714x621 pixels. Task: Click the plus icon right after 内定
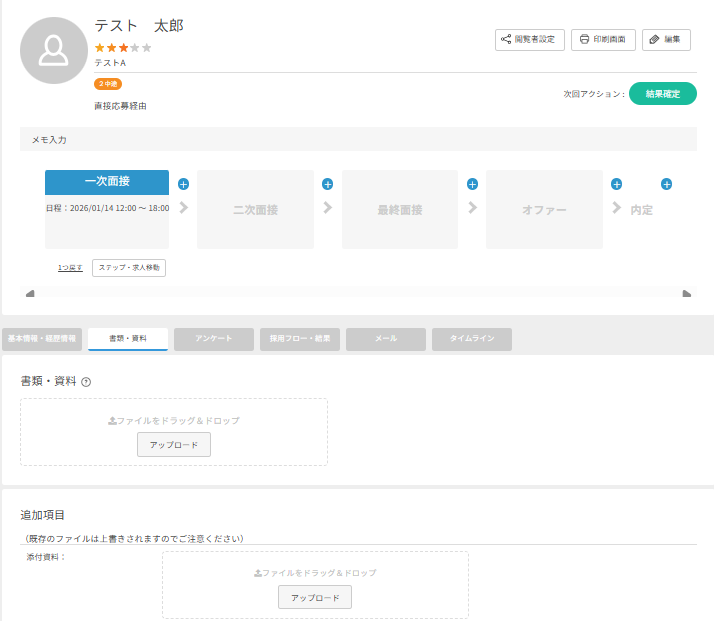(x=666, y=184)
